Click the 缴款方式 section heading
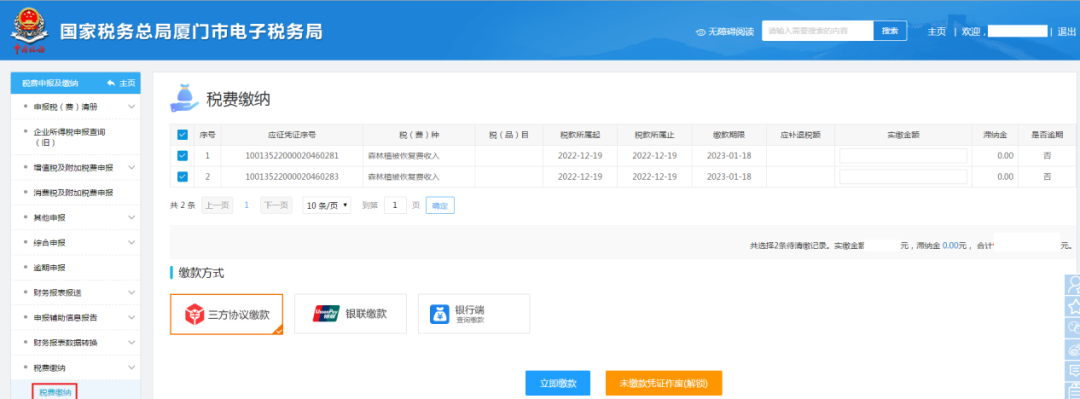Viewport: 1080px width, 399px height. coord(201,273)
